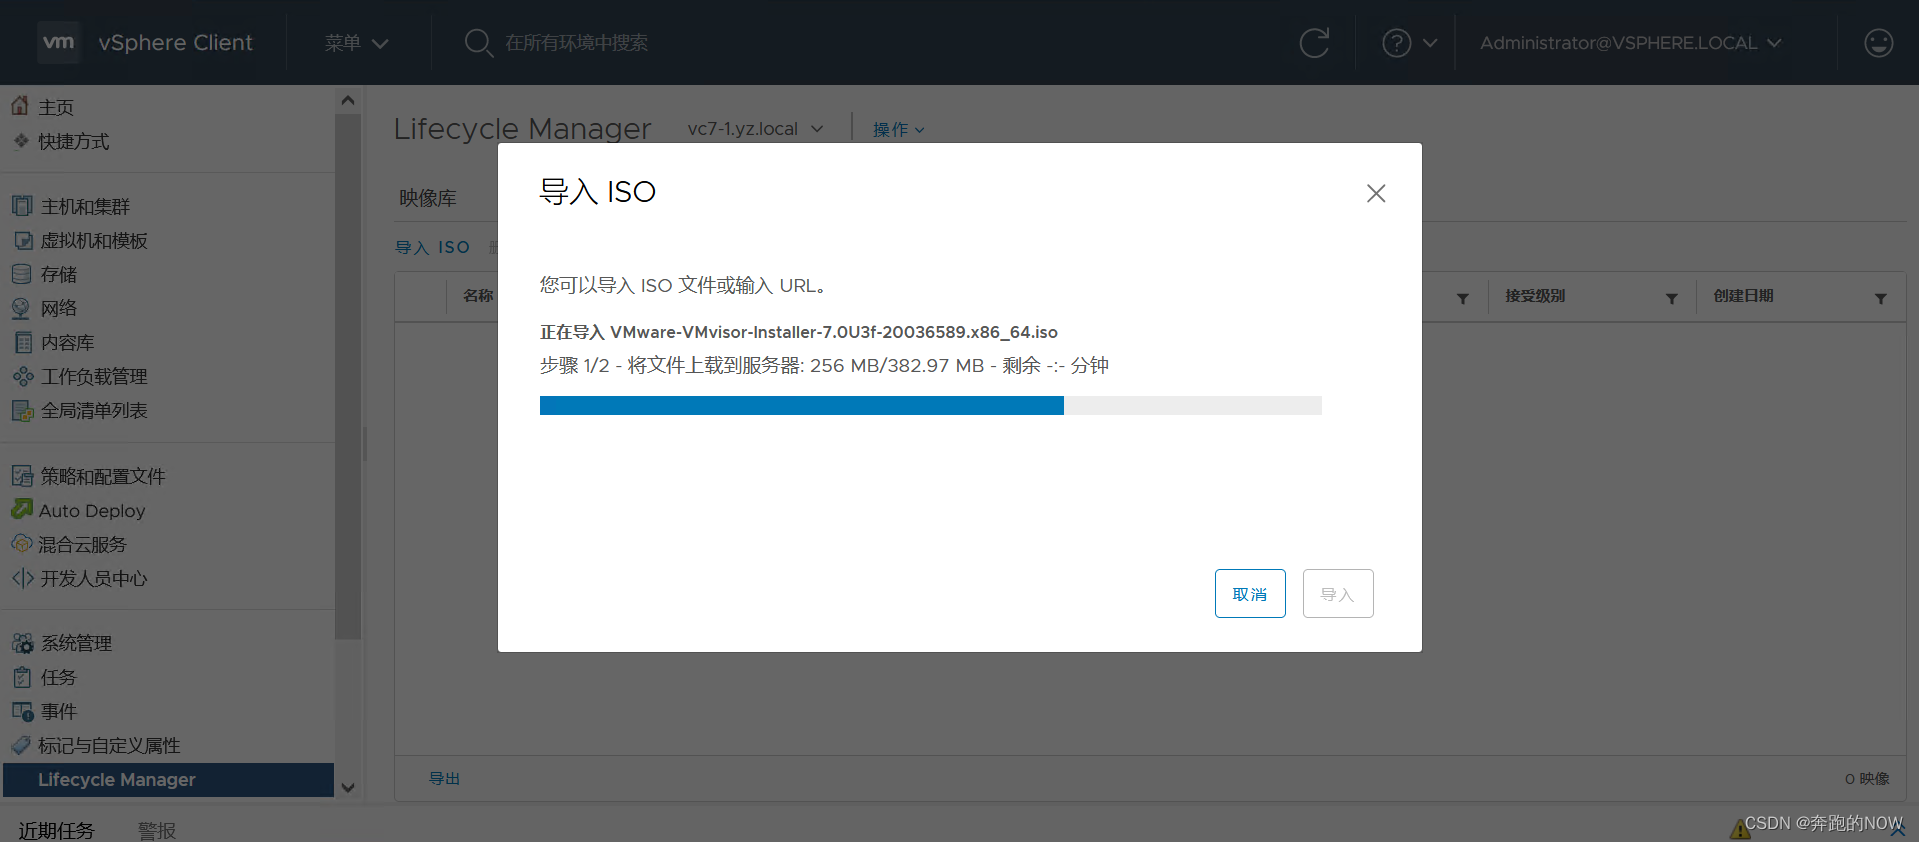Viewport: 1919px width, 842px height.
Task: Click the 名称 column header
Action: (478, 296)
